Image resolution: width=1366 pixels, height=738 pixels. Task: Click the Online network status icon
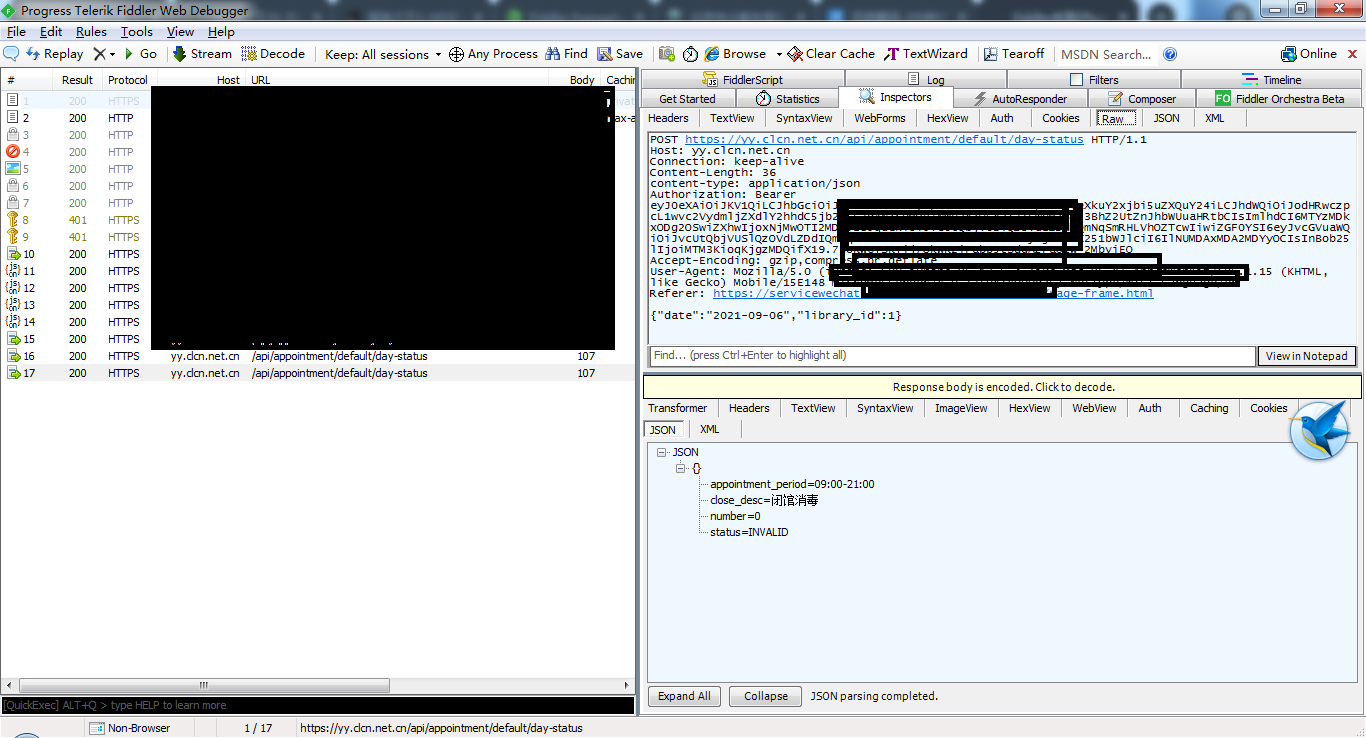point(1289,54)
